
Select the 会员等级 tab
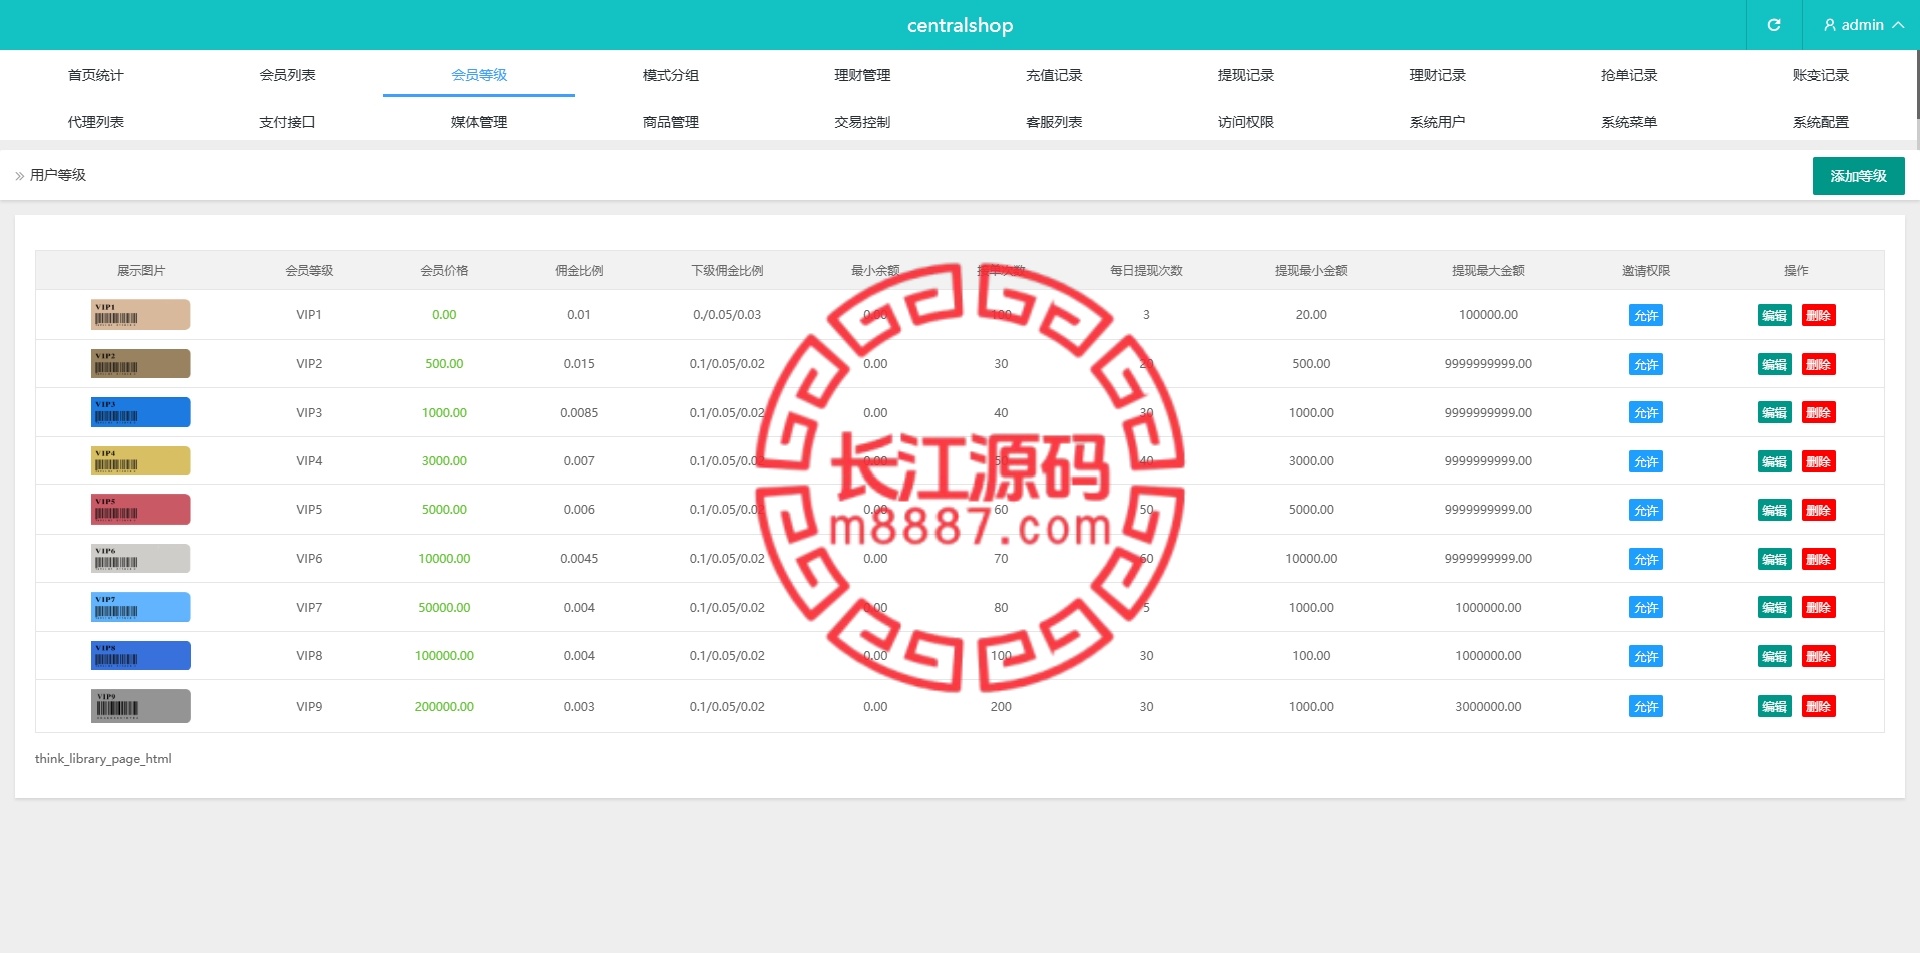click(479, 75)
